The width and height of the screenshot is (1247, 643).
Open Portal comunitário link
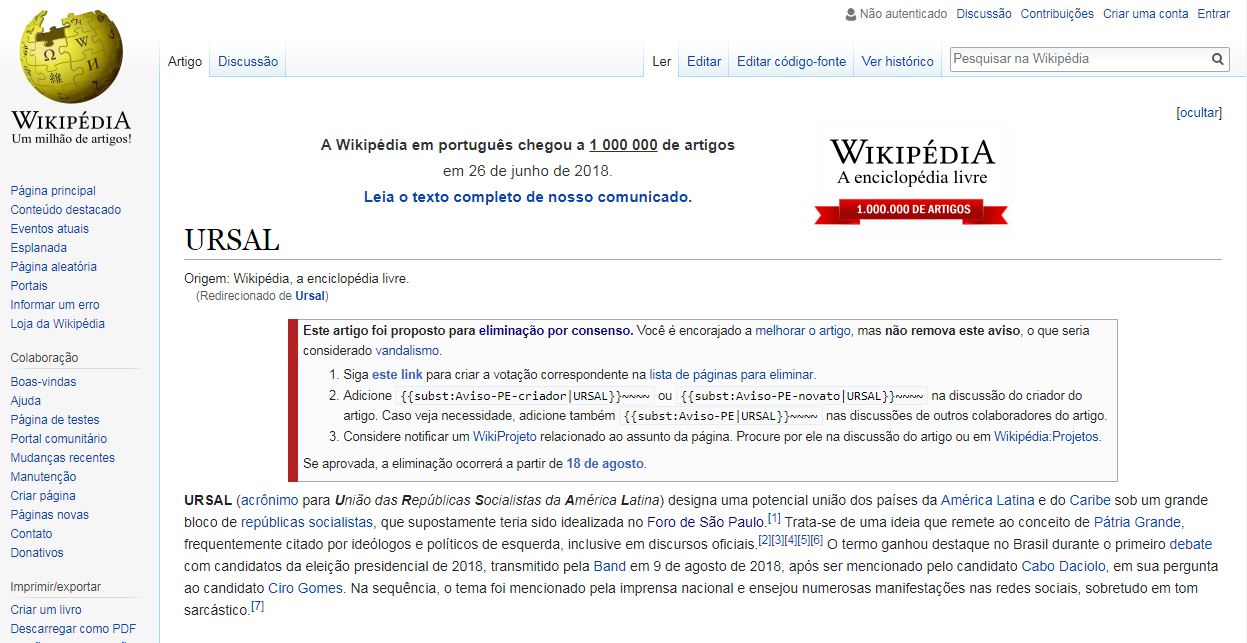59,438
